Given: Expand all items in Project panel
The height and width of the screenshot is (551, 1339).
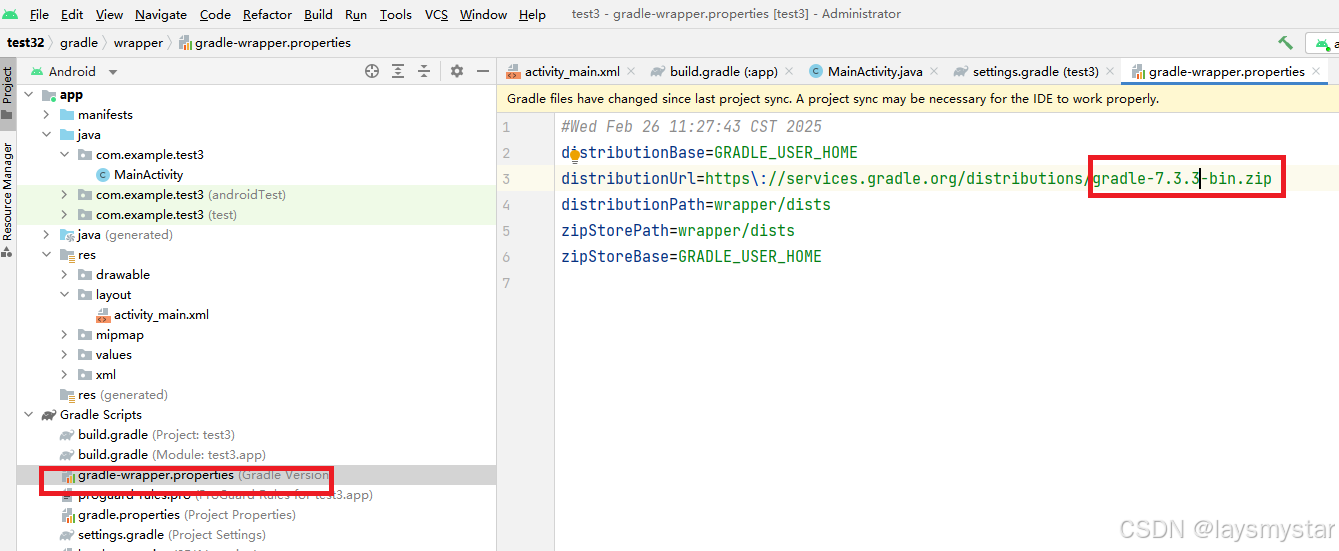Looking at the screenshot, I should coord(398,71).
